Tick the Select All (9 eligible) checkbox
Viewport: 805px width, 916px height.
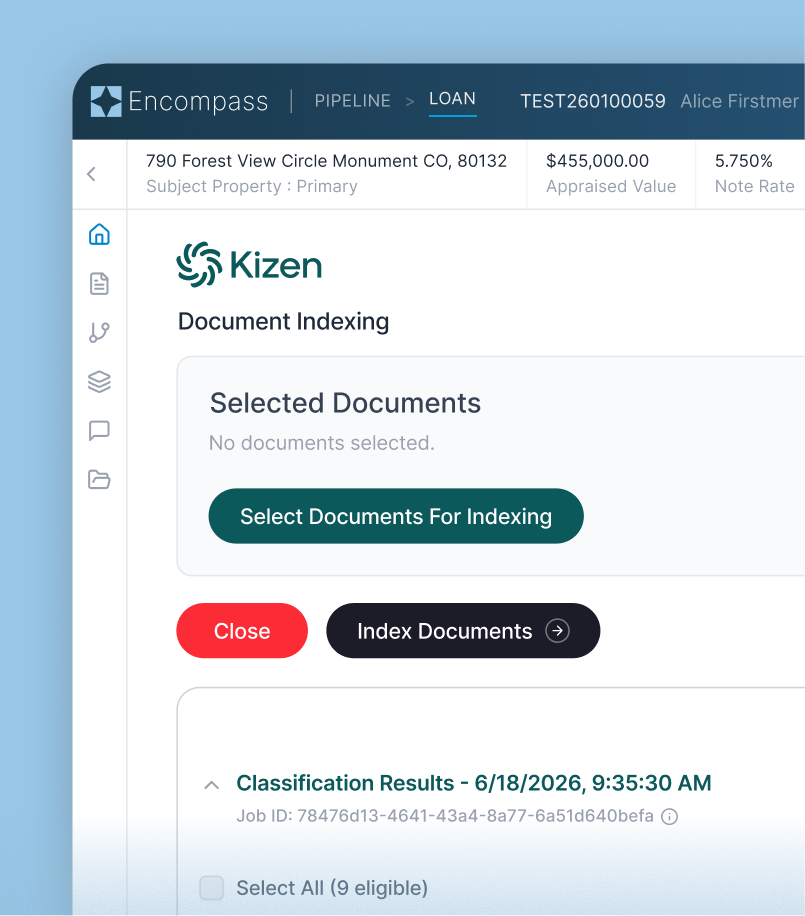pos(211,888)
